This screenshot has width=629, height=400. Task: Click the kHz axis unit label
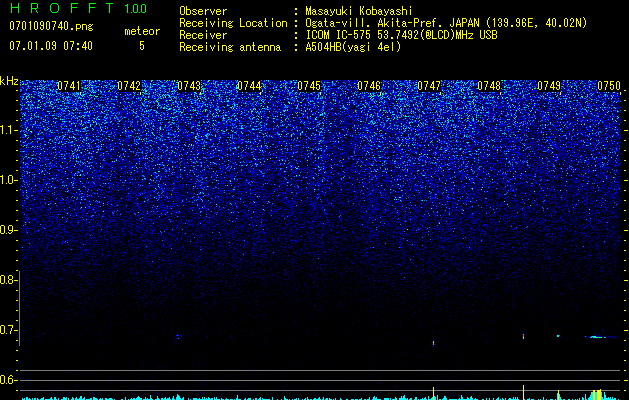click(x=9, y=81)
